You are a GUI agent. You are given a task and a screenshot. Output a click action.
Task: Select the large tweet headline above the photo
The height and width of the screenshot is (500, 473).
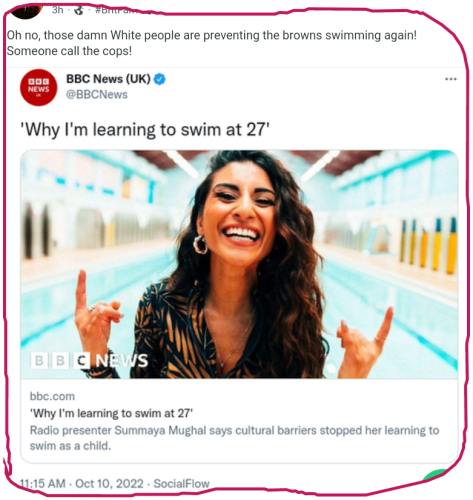coord(145,129)
